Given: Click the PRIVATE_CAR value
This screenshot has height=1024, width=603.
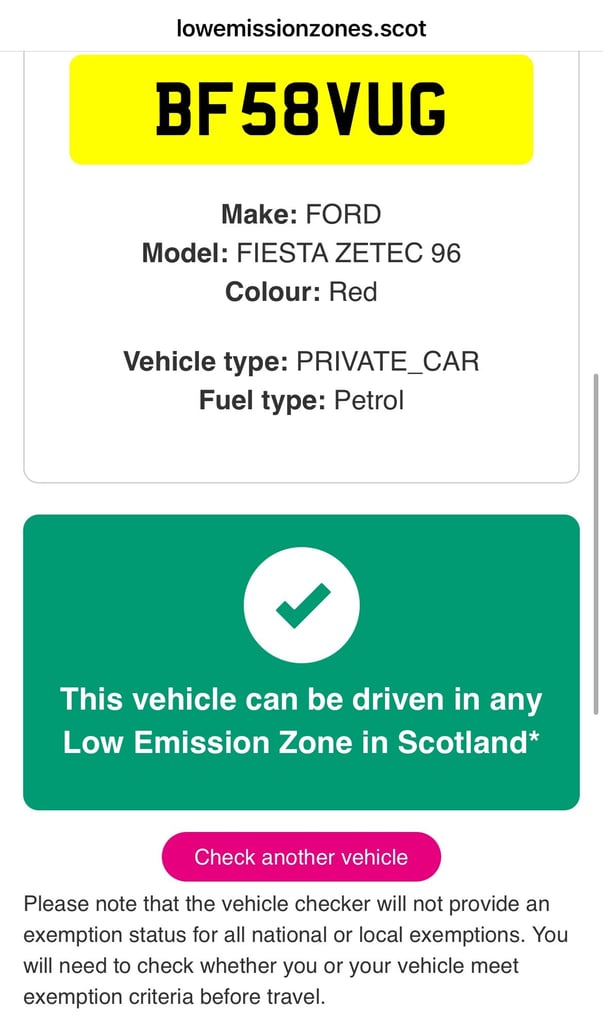Looking at the screenshot, I should click(388, 361).
